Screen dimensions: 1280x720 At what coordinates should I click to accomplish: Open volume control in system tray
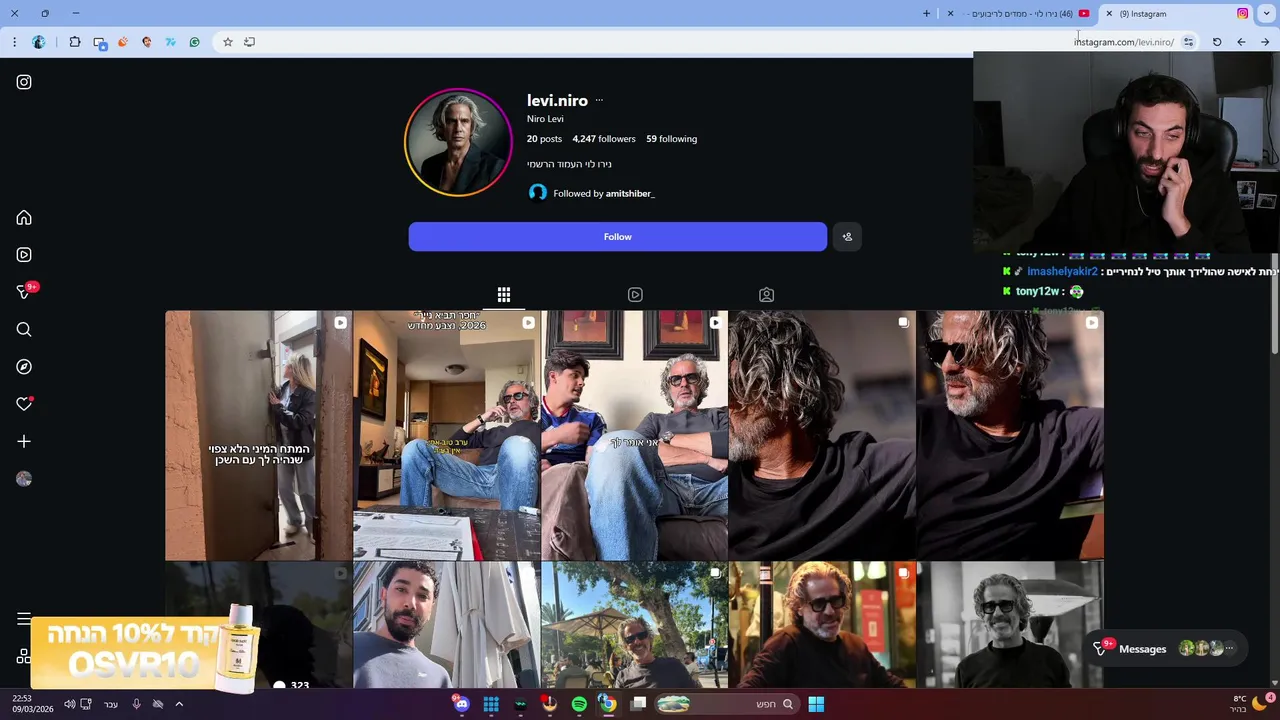[x=69, y=704]
